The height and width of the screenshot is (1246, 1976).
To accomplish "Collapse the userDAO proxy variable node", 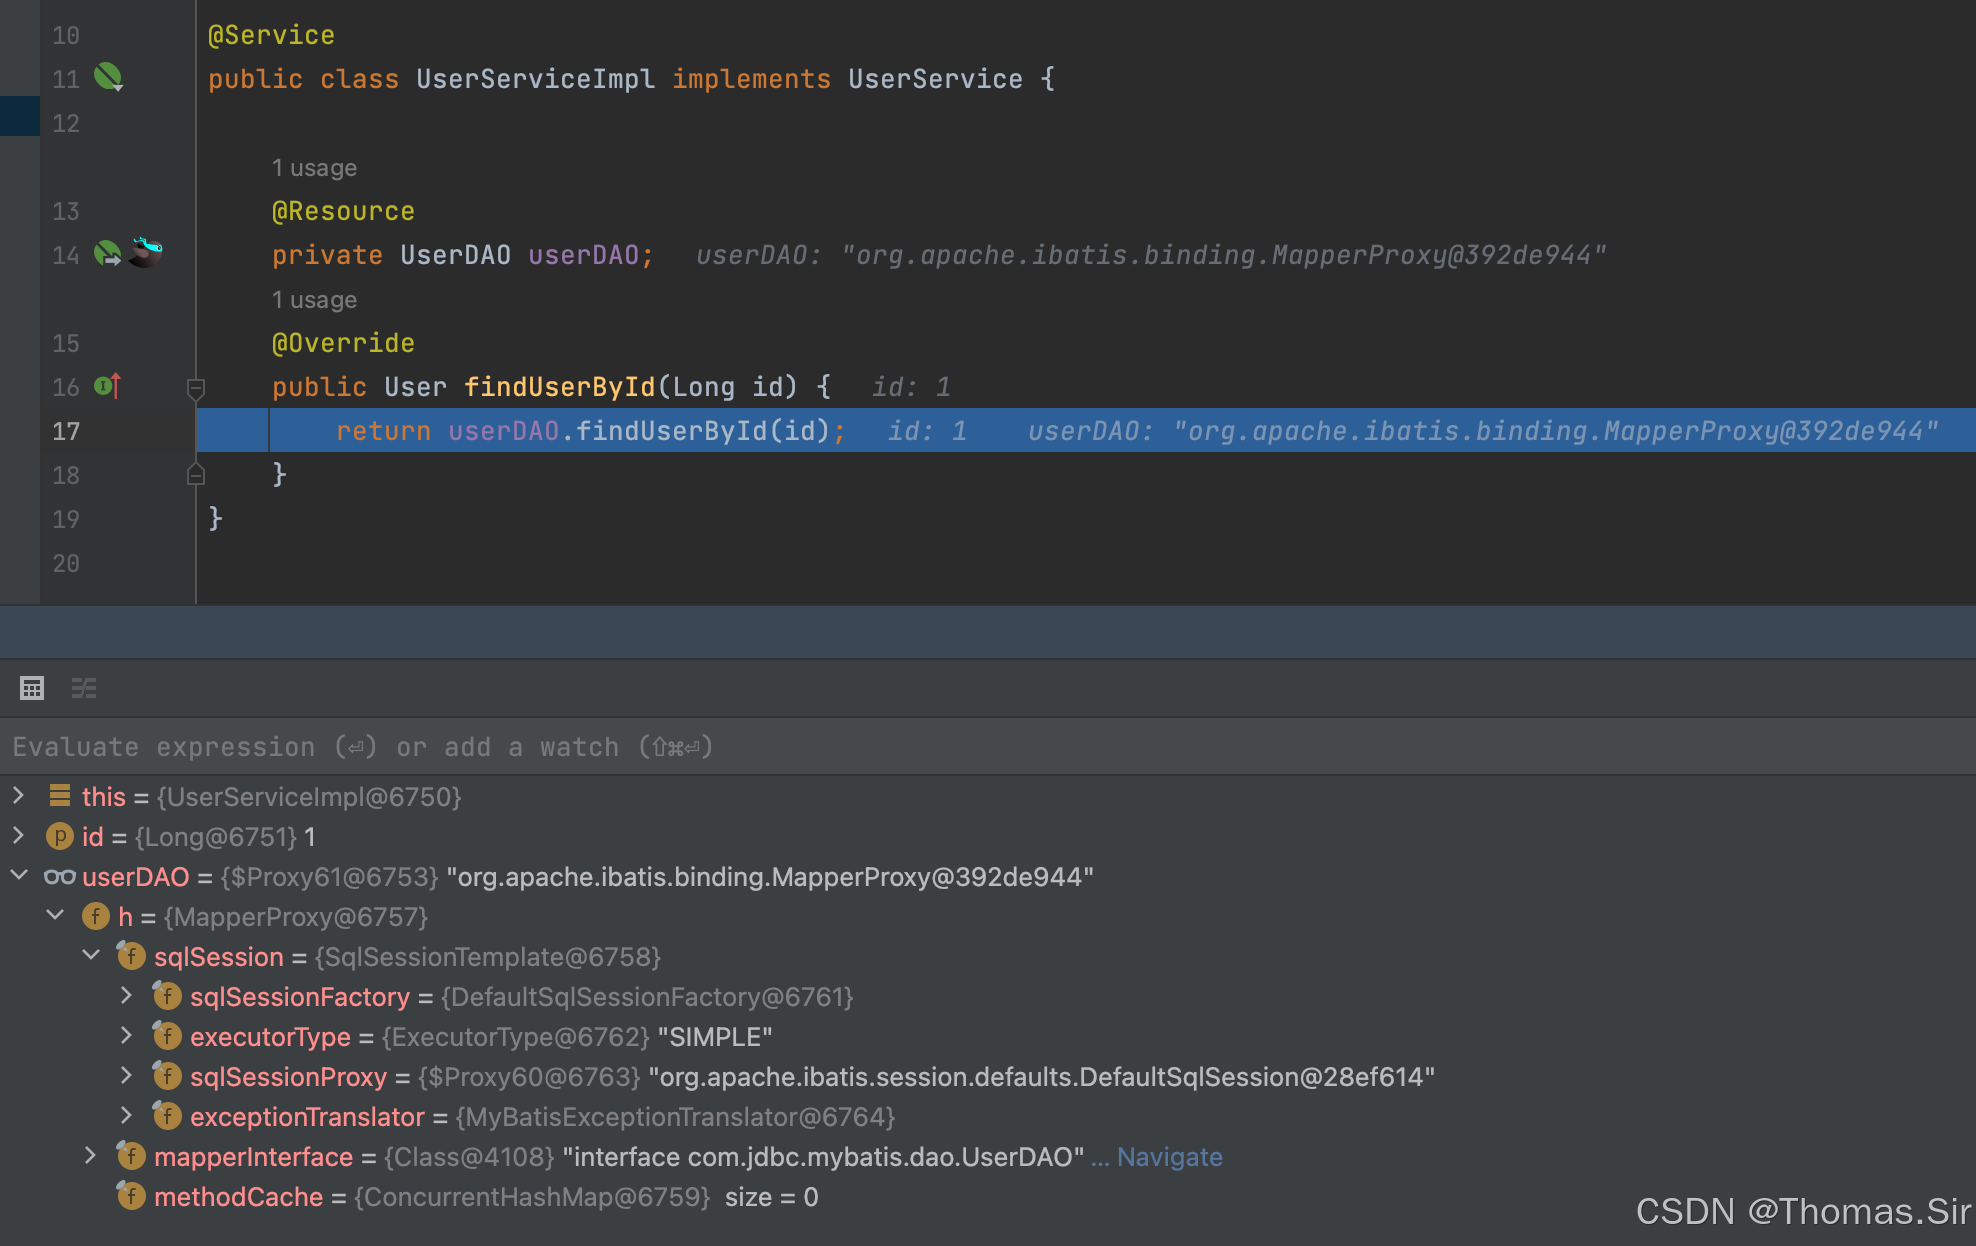I will [18, 876].
